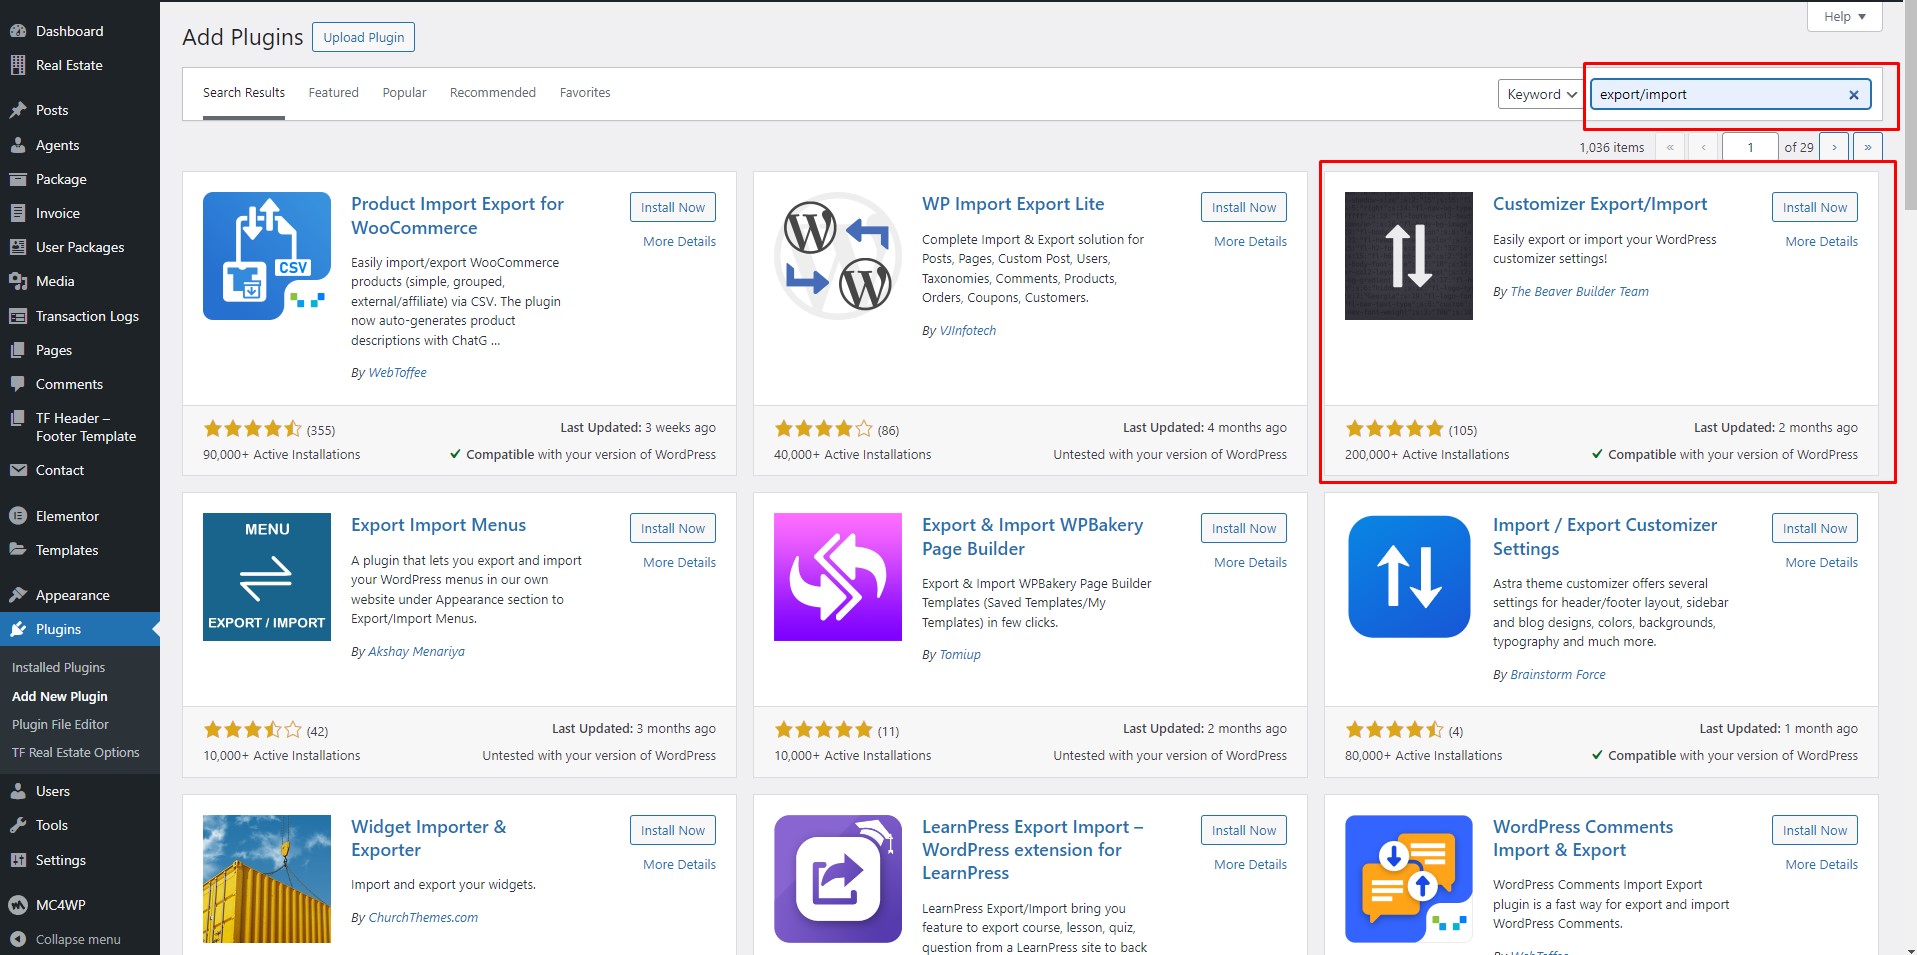The width and height of the screenshot is (1917, 955).
Task: Click the User Packages icon
Action: (18, 247)
